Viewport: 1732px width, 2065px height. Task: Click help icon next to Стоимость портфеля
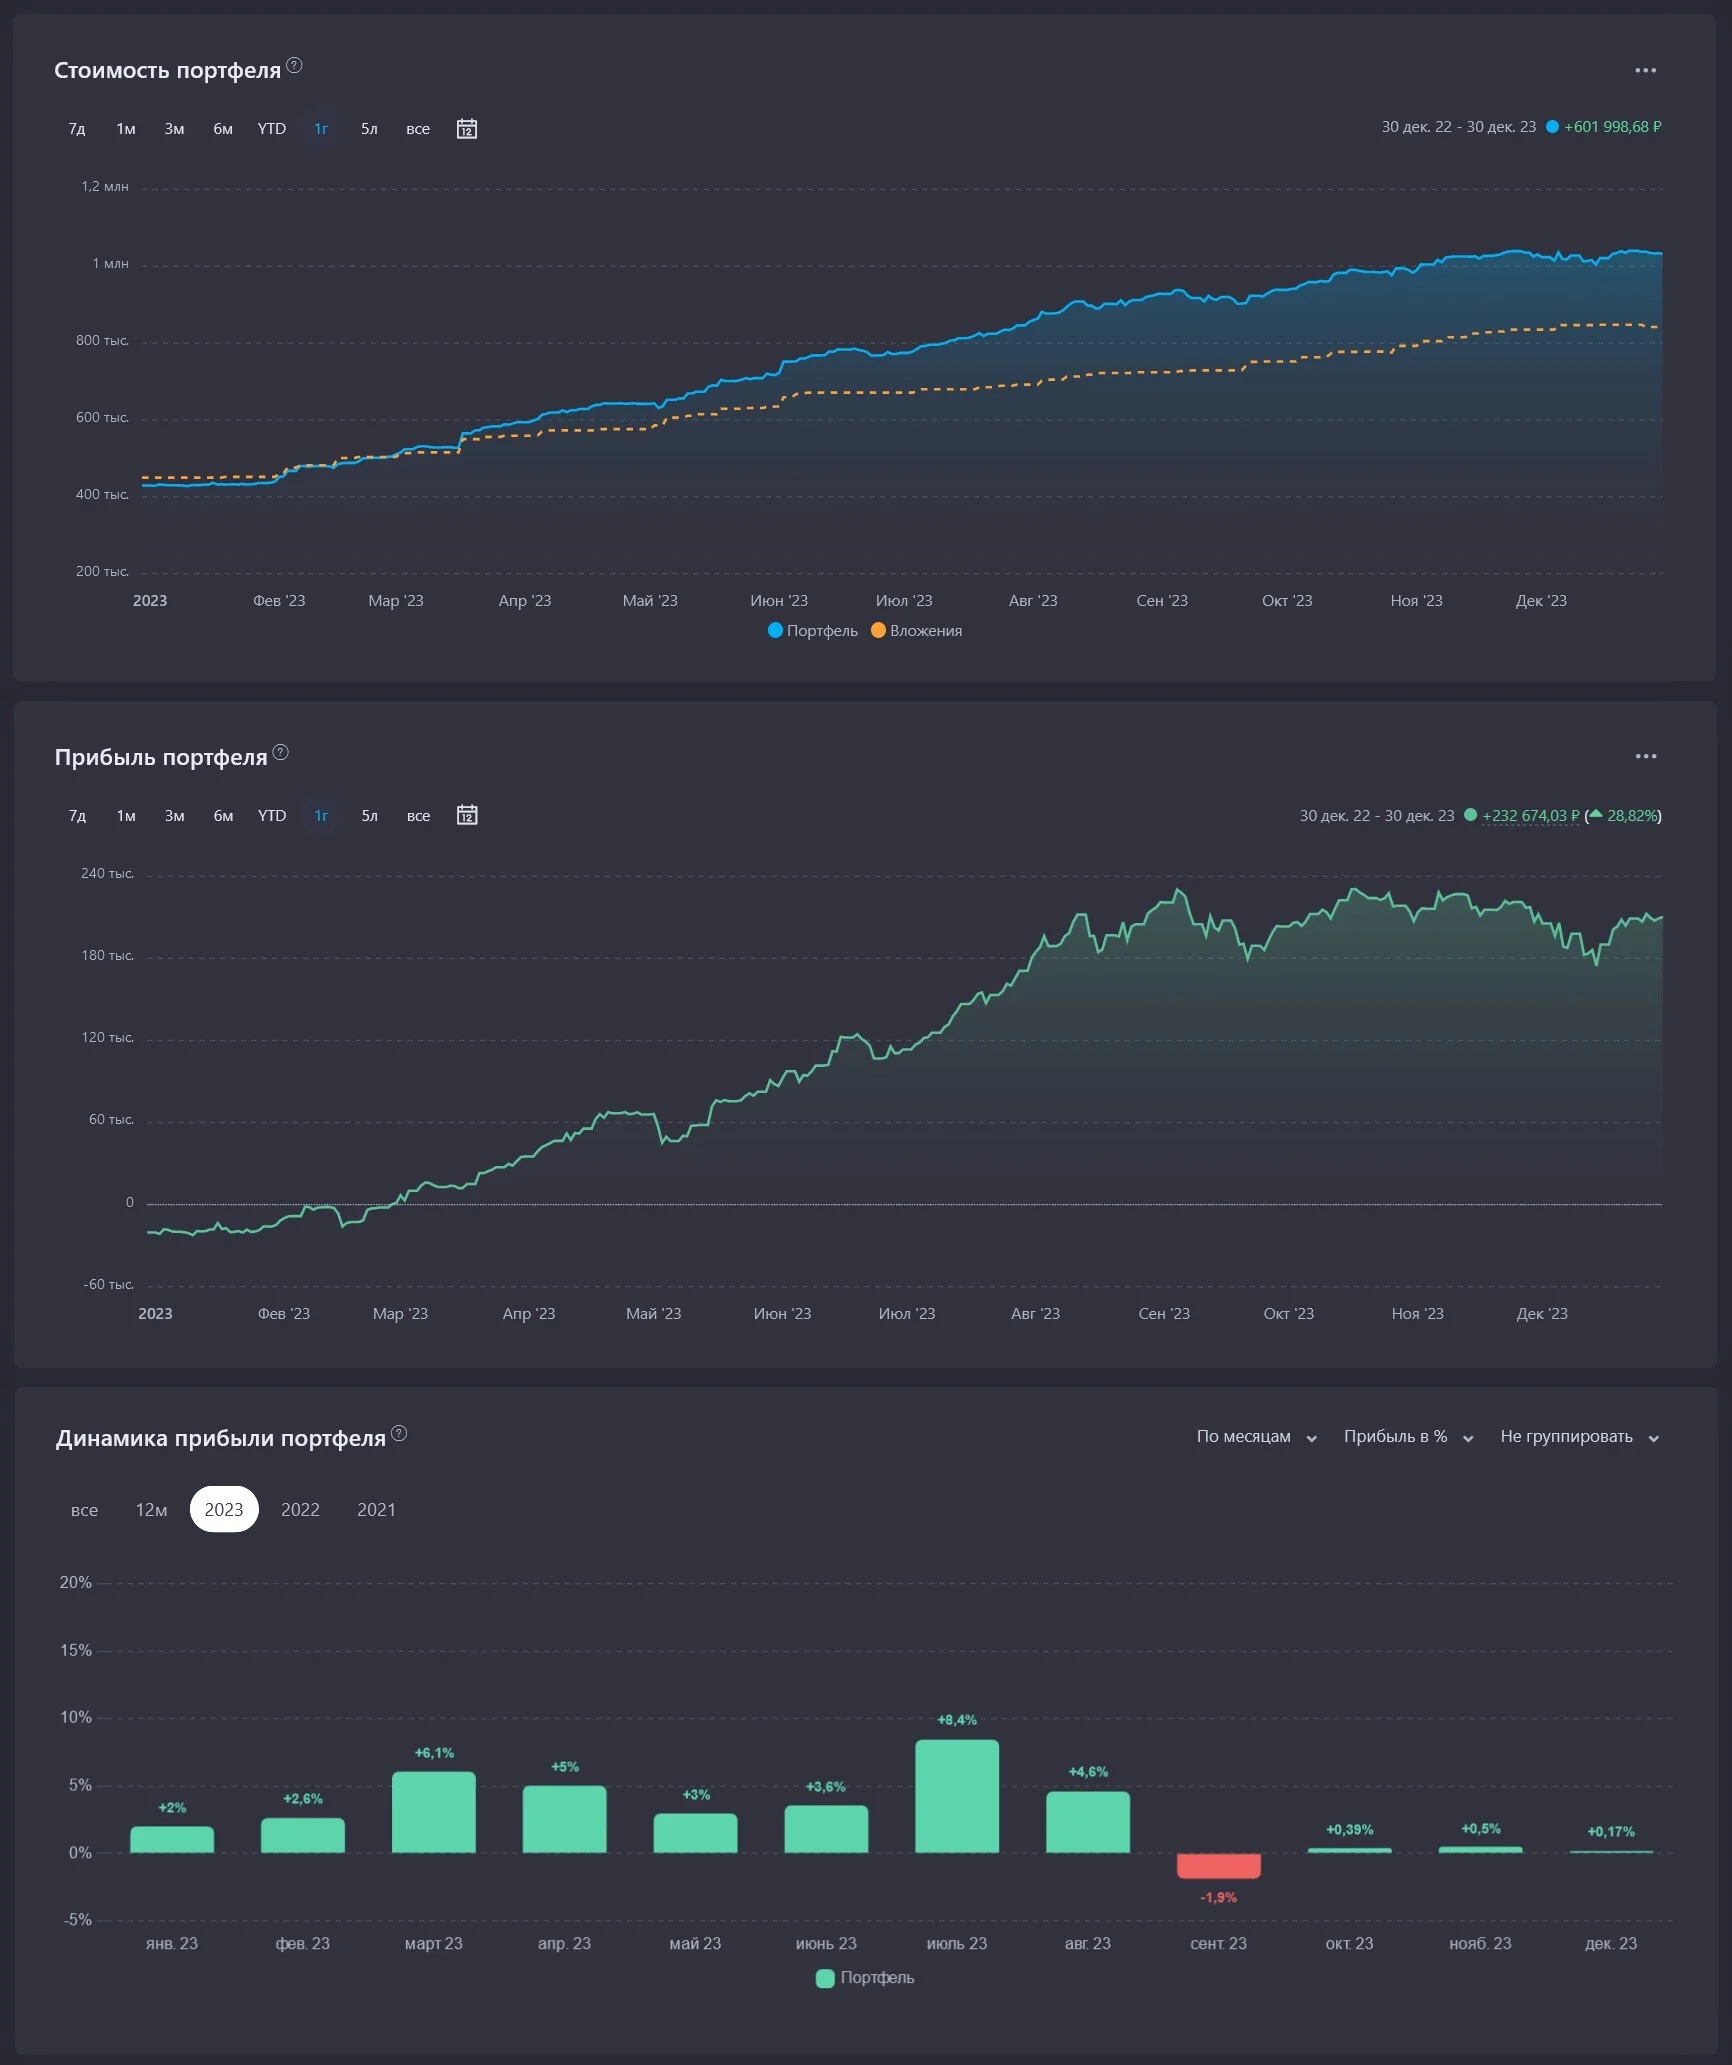pos(294,65)
